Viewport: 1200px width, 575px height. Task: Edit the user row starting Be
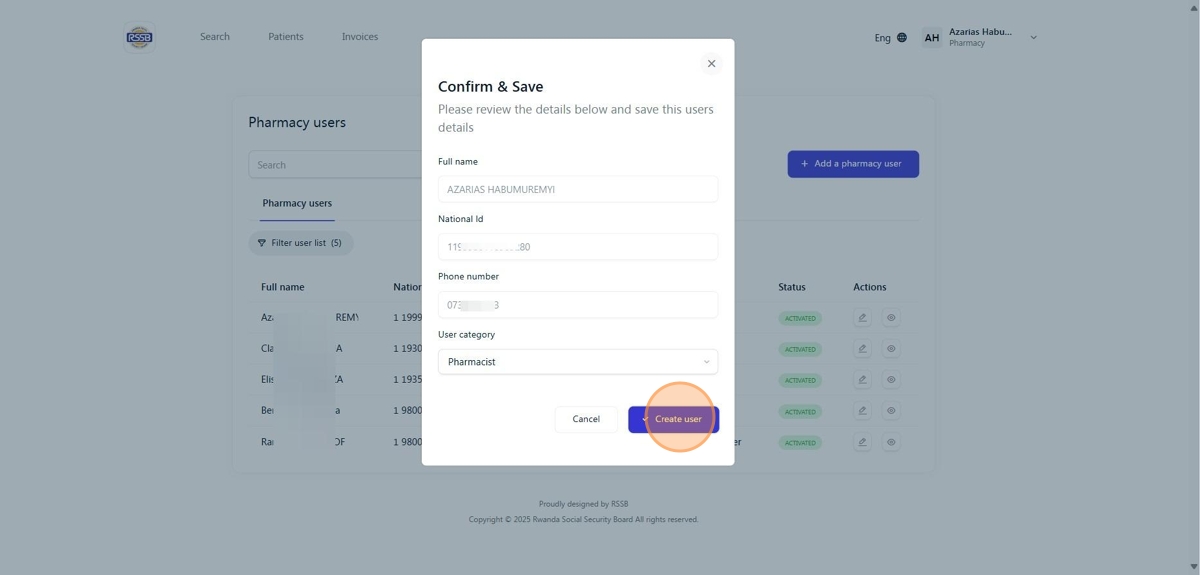[x=862, y=411]
